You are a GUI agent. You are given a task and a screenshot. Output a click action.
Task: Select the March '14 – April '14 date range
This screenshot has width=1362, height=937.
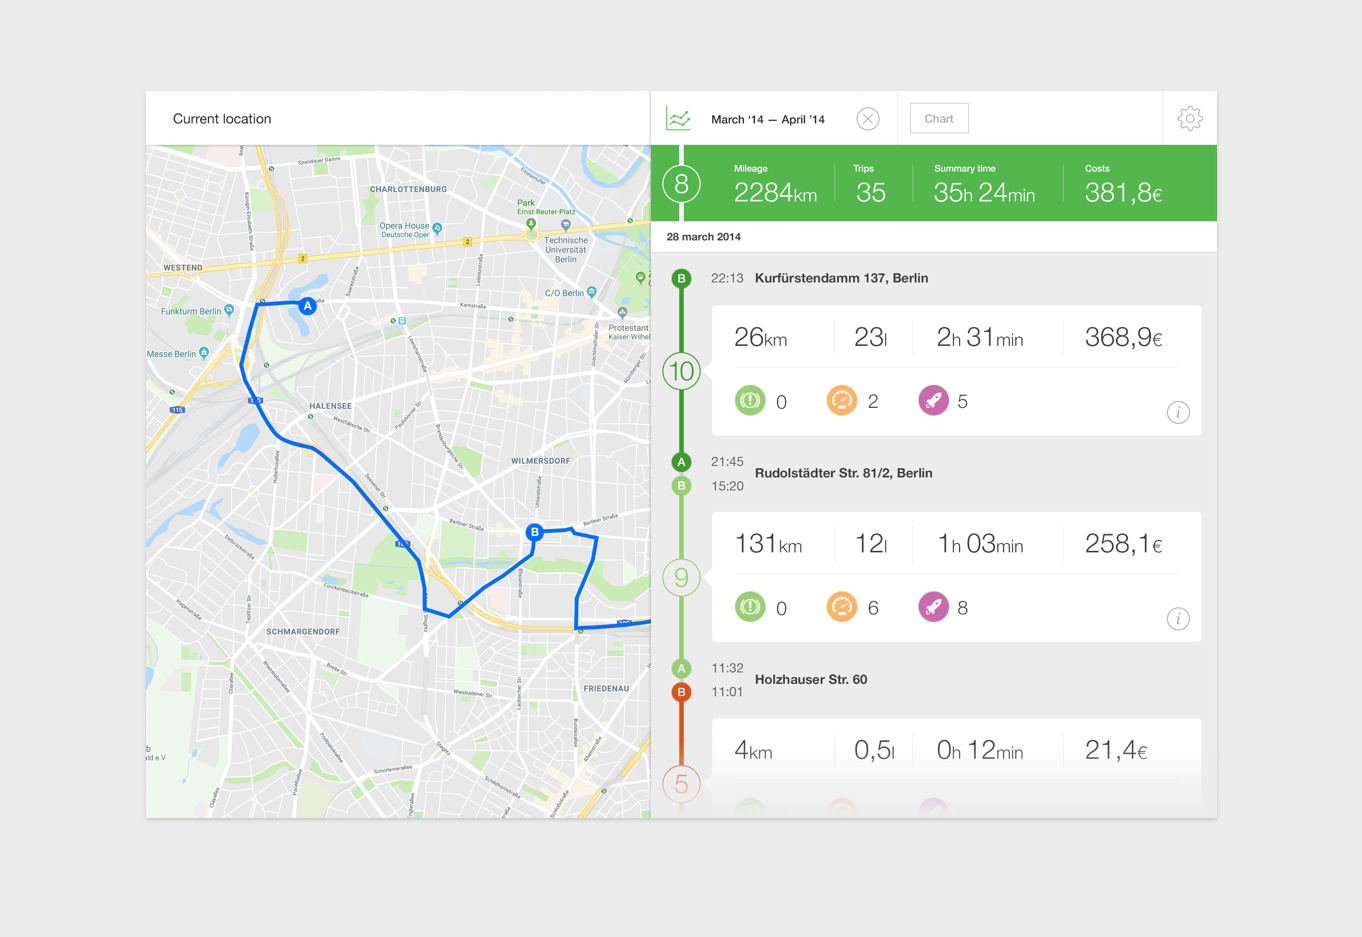coord(767,119)
